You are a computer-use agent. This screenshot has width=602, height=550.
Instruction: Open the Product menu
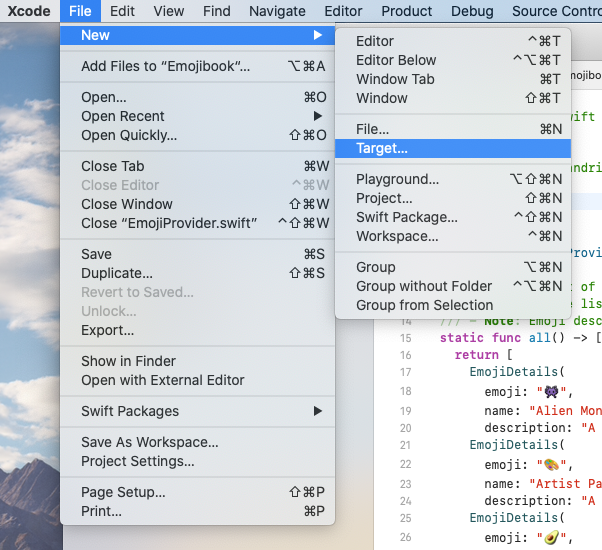click(x=407, y=11)
